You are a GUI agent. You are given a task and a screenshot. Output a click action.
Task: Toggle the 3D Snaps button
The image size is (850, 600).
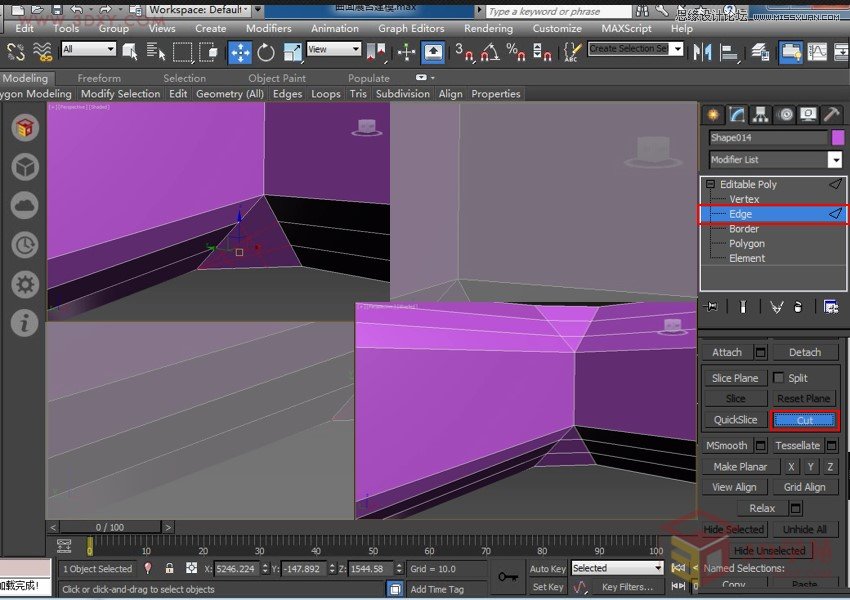(x=465, y=53)
